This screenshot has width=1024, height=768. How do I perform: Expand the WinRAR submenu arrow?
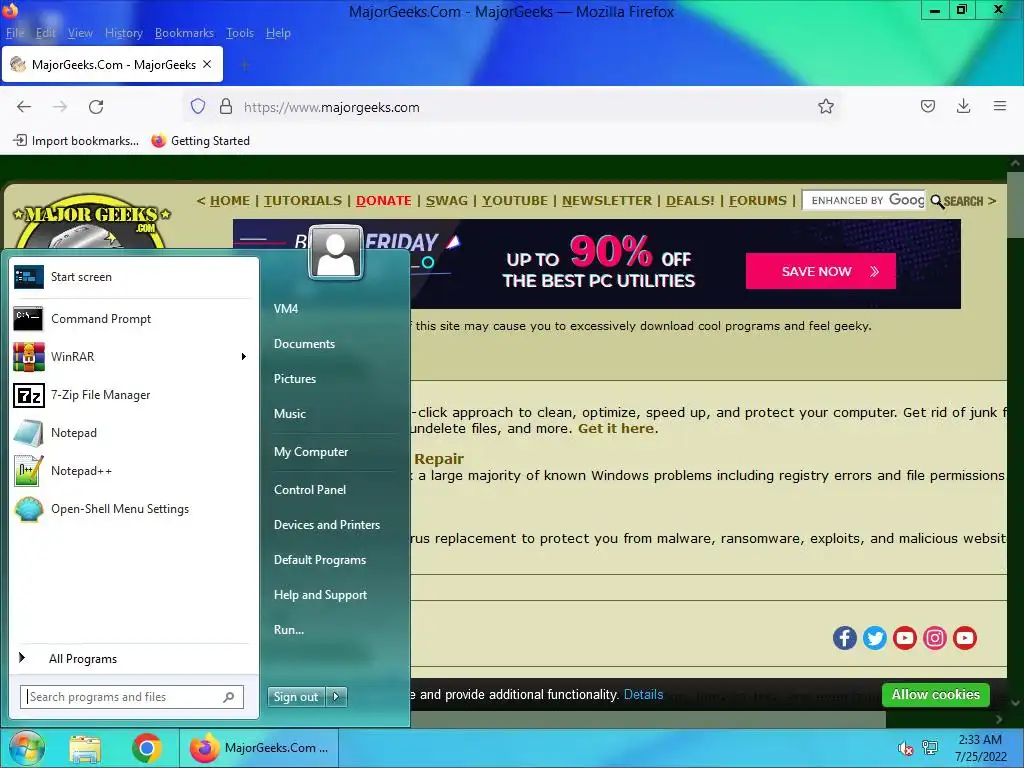tap(244, 357)
